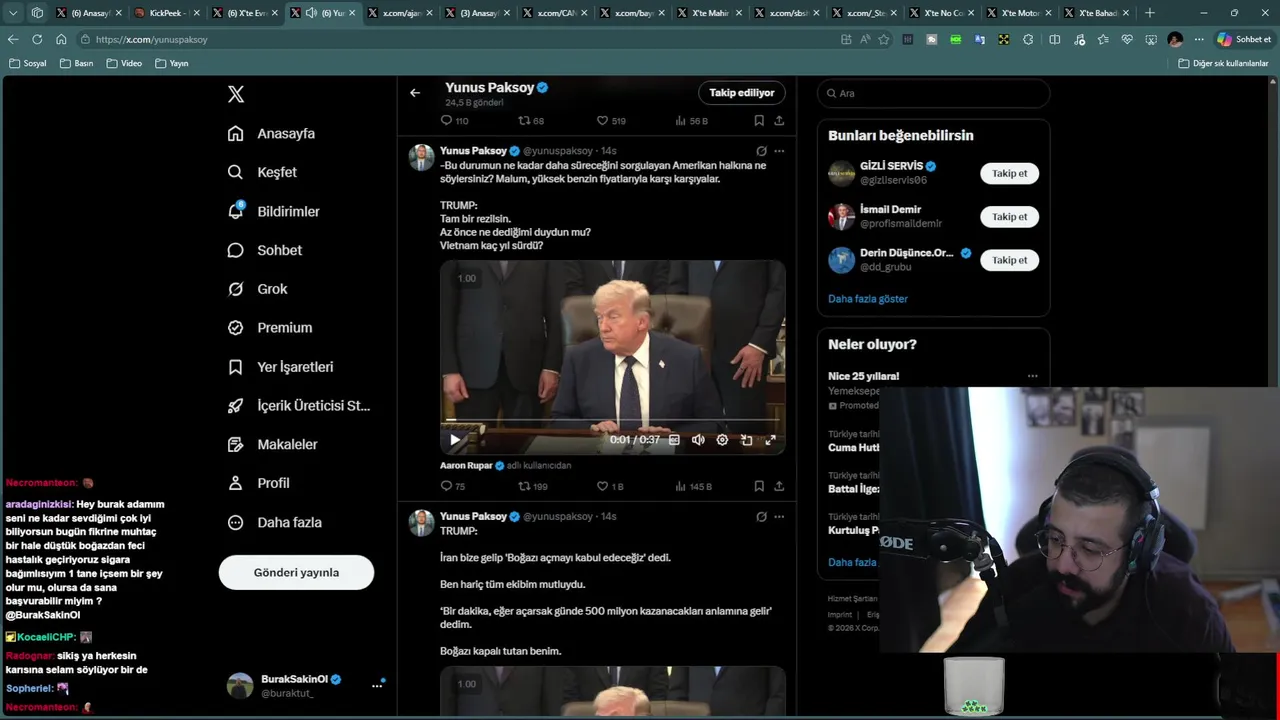
Task: Open Makaleler in sidebar
Action: (272, 444)
